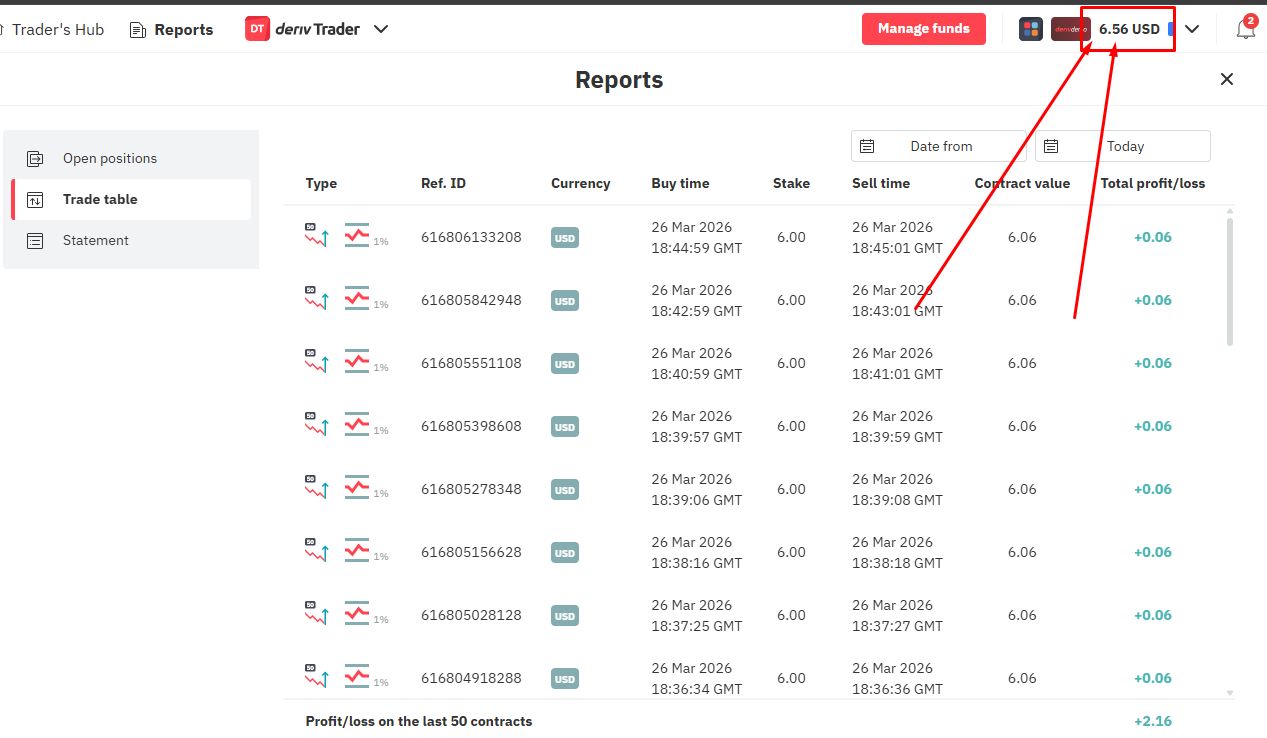Screen dimensions: 1267x738
Task: Click the Deriv Trader DT logo icon
Action: coord(257,29)
